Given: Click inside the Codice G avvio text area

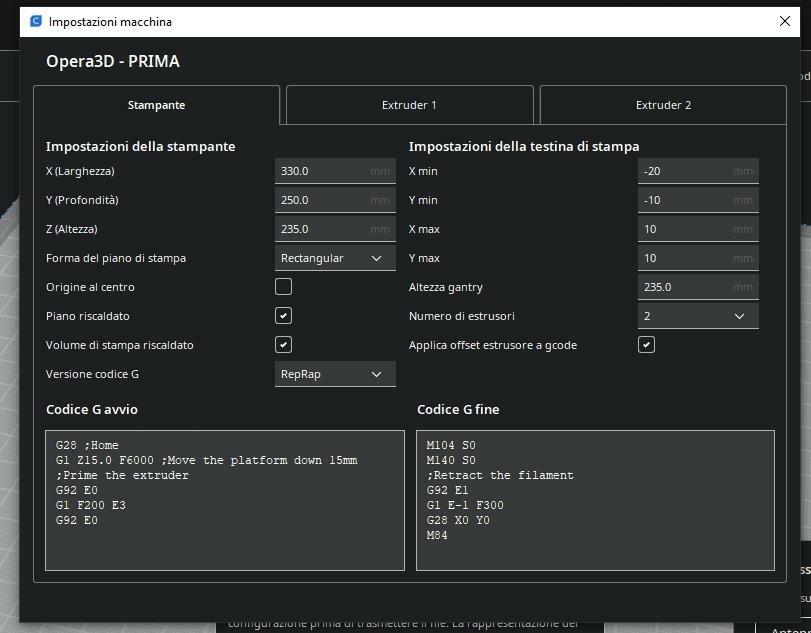Looking at the screenshot, I should pyautogui.click(x=225, y=500).
